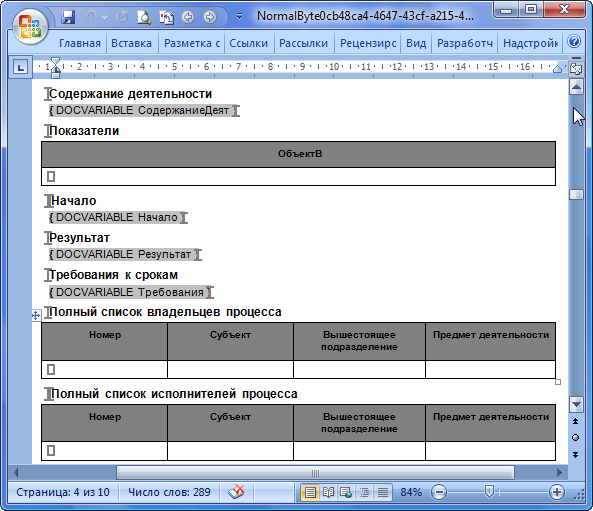Click the Undo arrow in quick access toolbar
The height and width of the screenshot is (511, 593).
pyautogui.click(x=90, y=17)
